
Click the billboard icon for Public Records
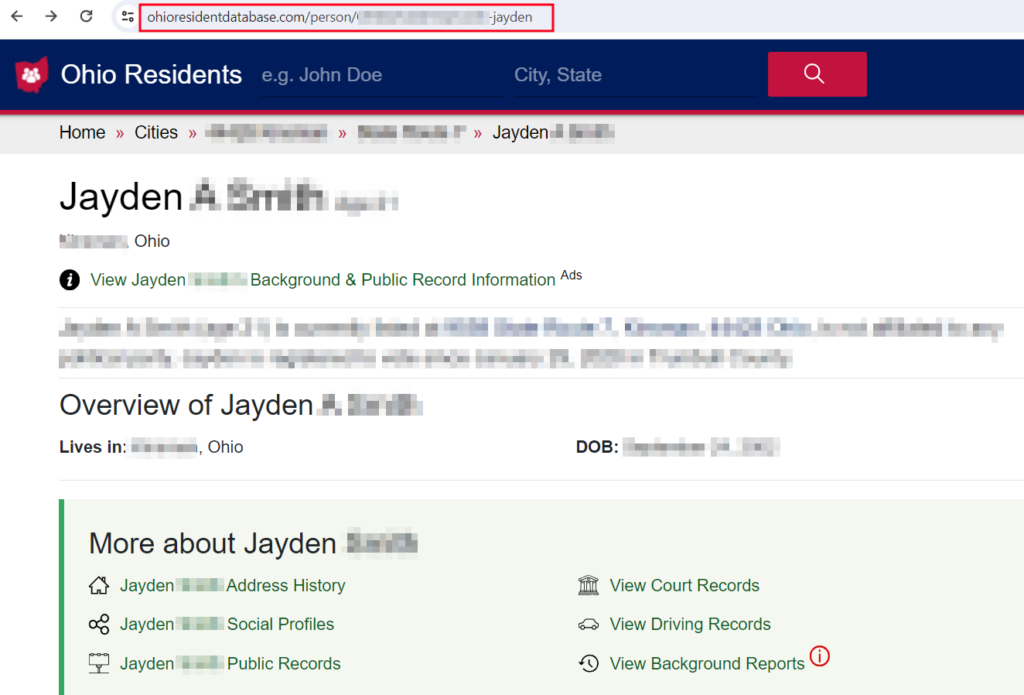pos(99,664)
